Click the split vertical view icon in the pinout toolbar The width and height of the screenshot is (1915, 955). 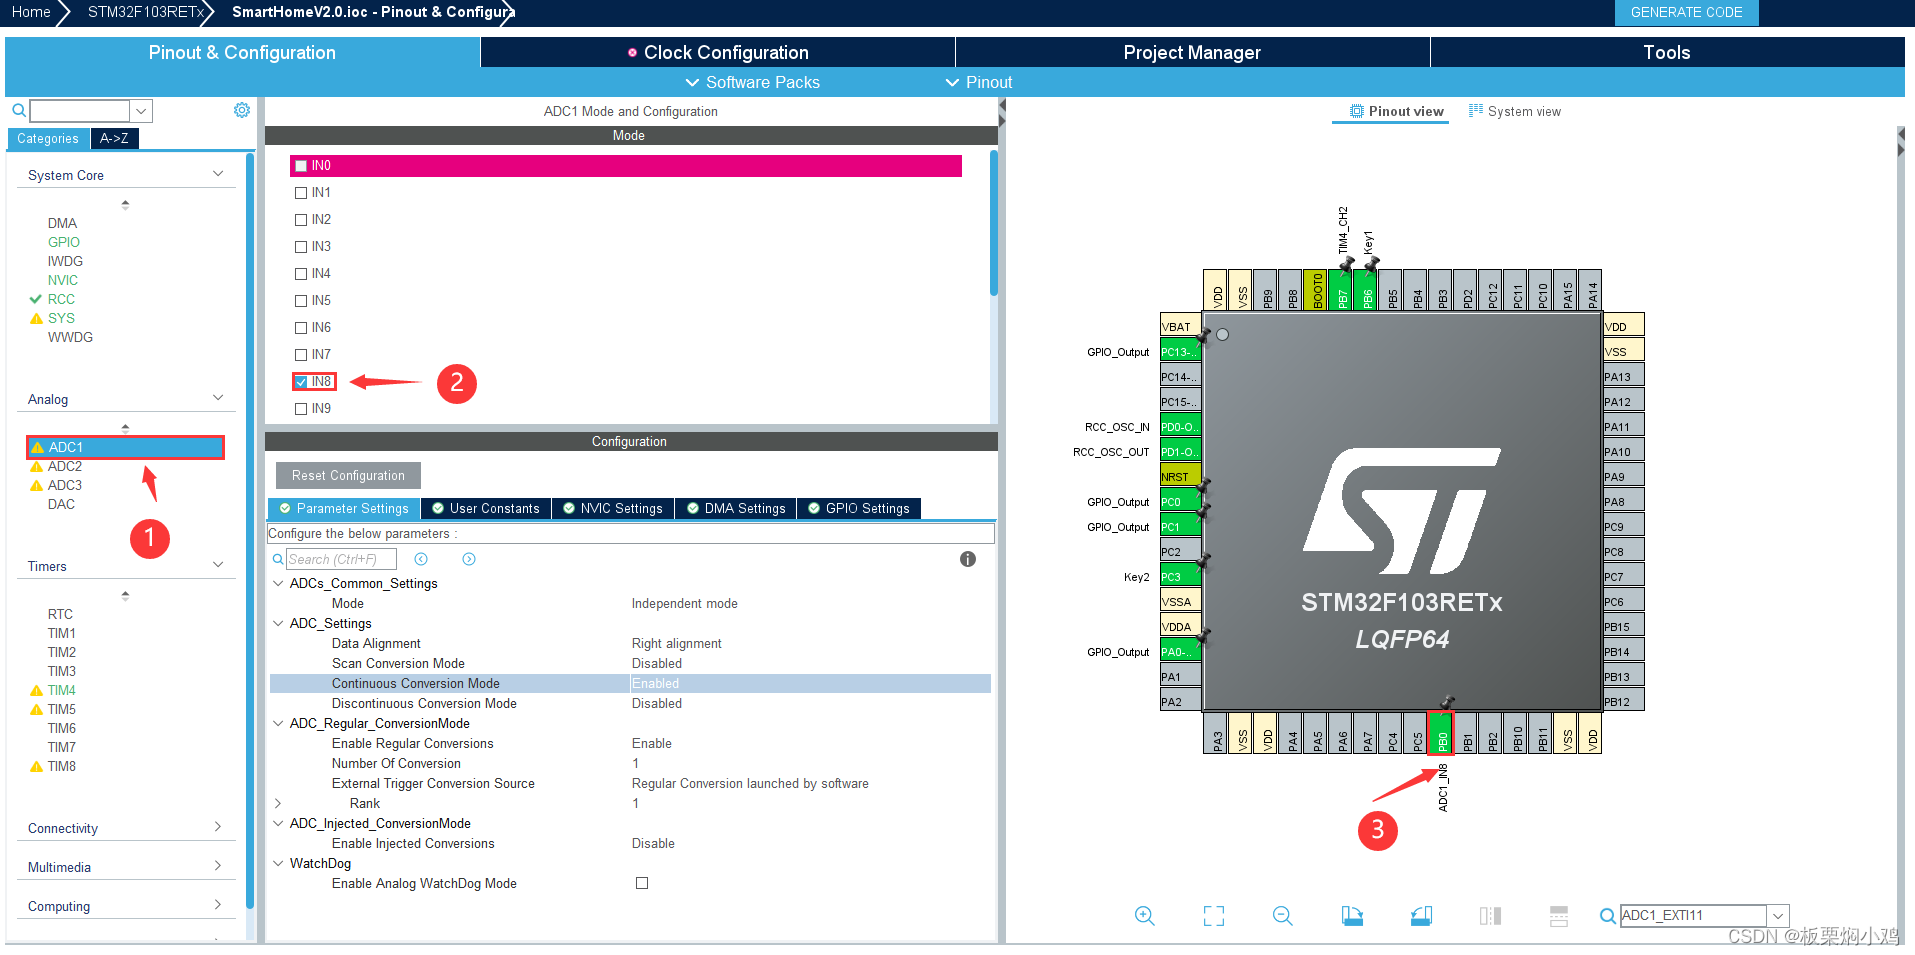pos(1490,915)
